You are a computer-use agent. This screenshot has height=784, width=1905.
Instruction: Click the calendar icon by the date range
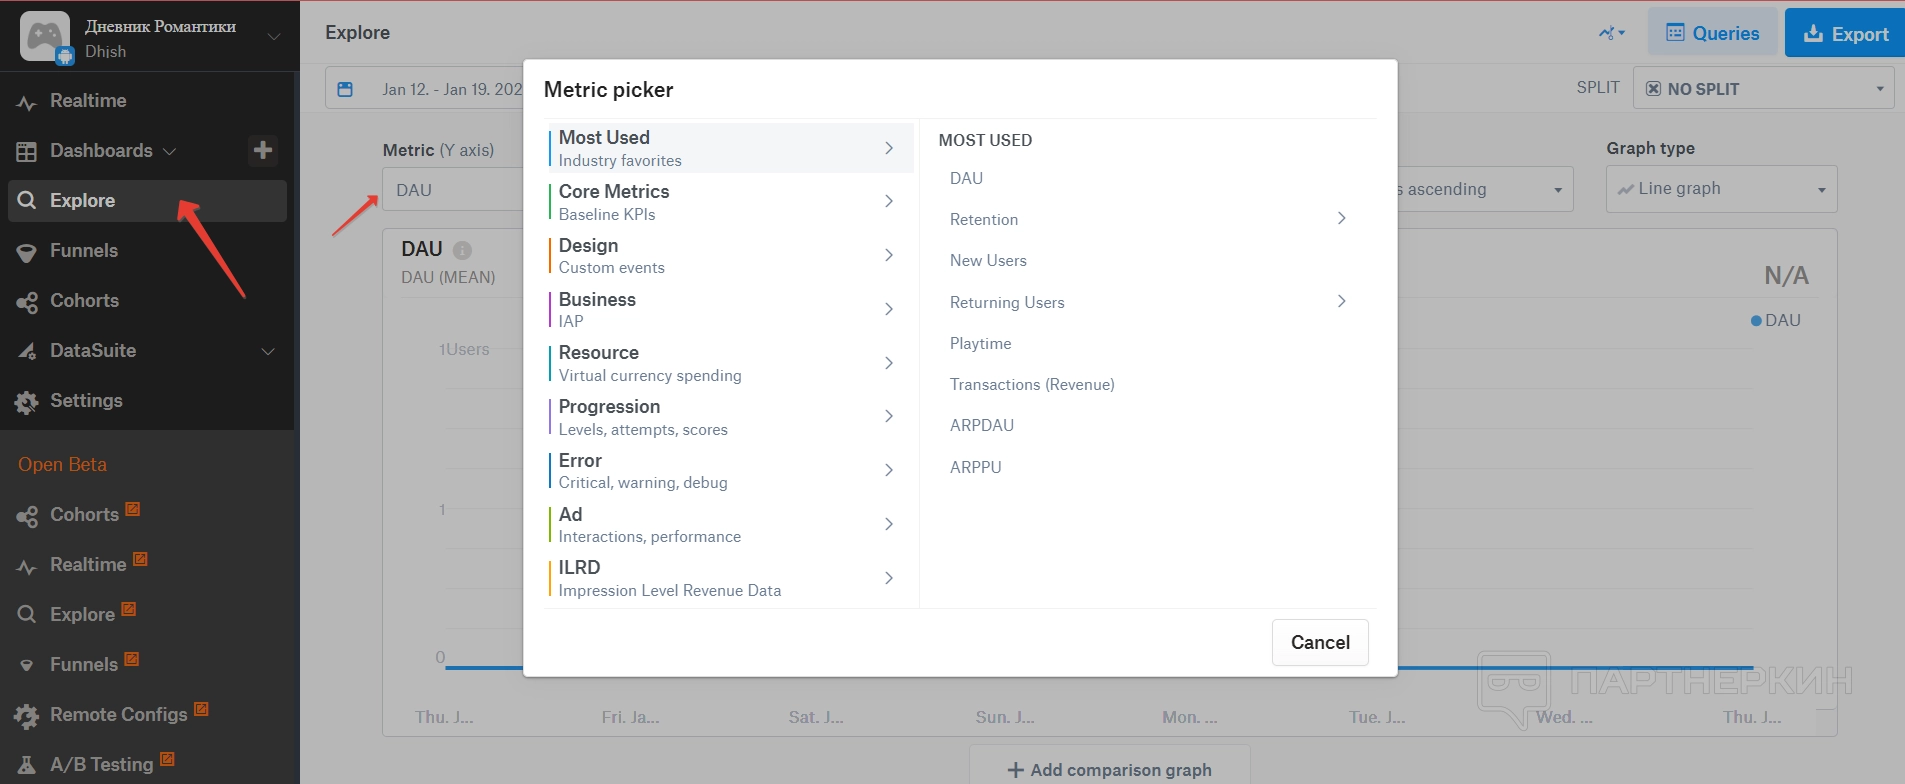(345, 89)
